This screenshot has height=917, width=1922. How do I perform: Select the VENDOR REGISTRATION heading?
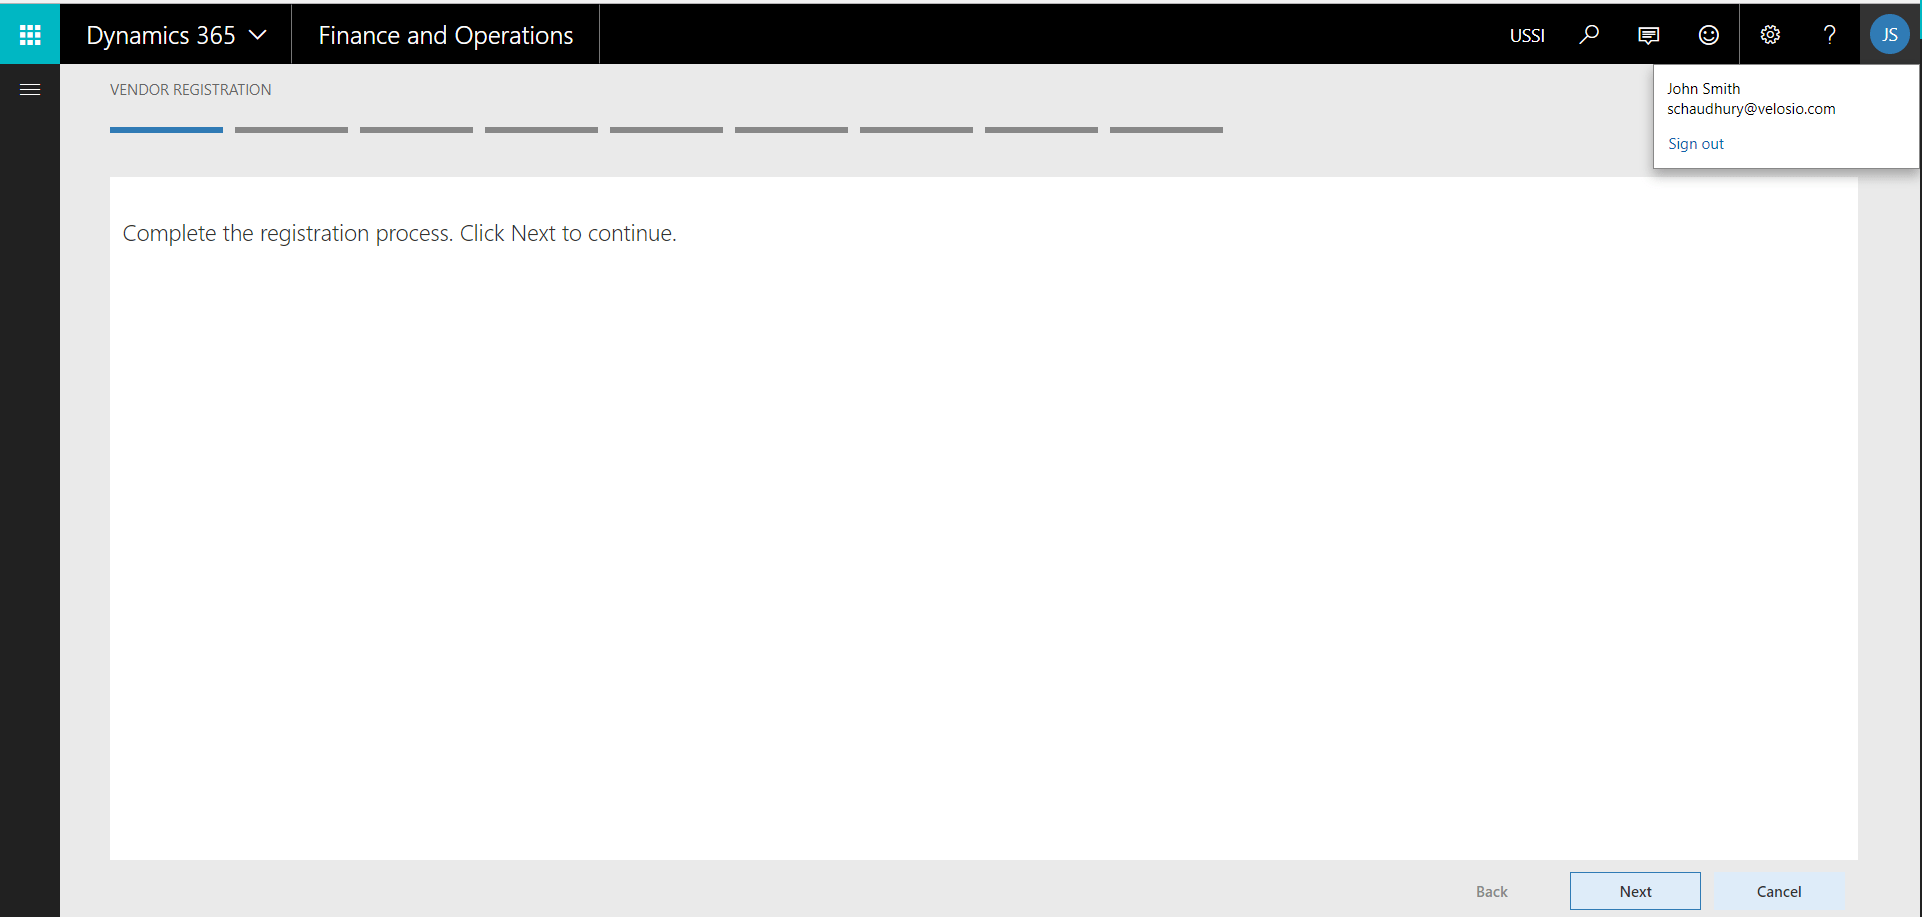pyautogui.click(x=190, y=89)
